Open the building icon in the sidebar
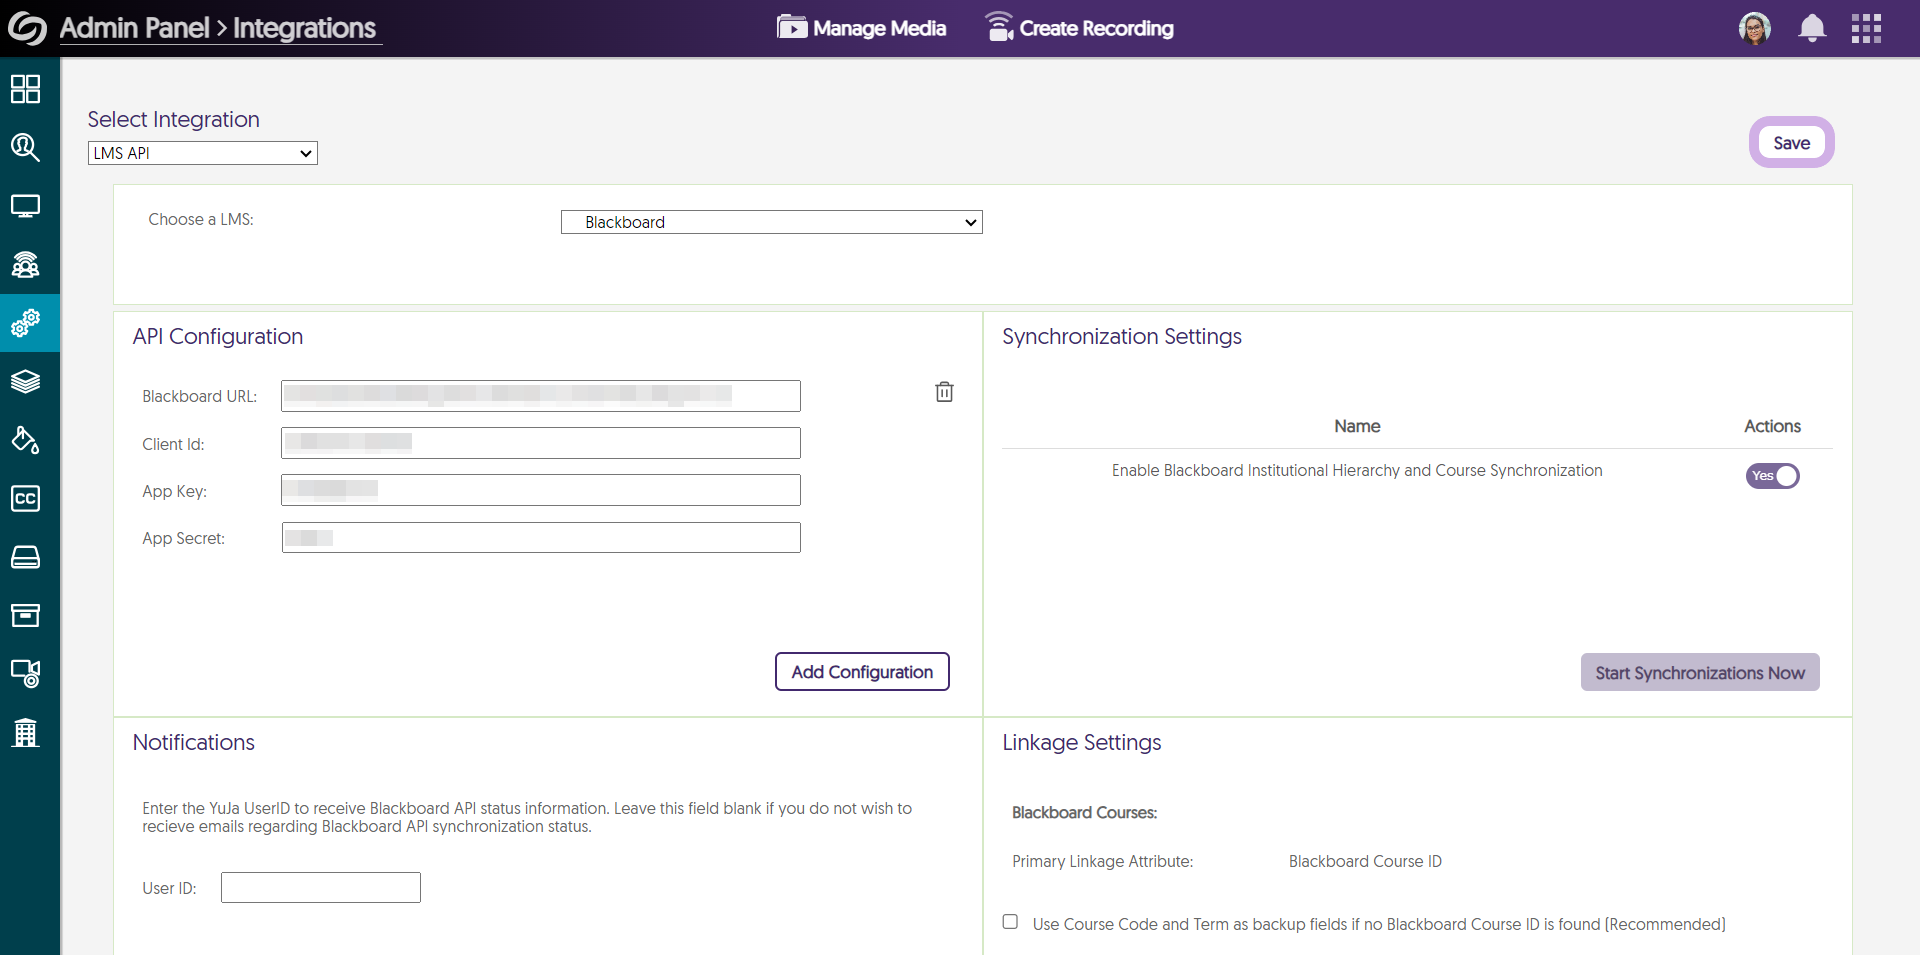The width and height of the screenshot is (1920, 955). click(25, 732)
